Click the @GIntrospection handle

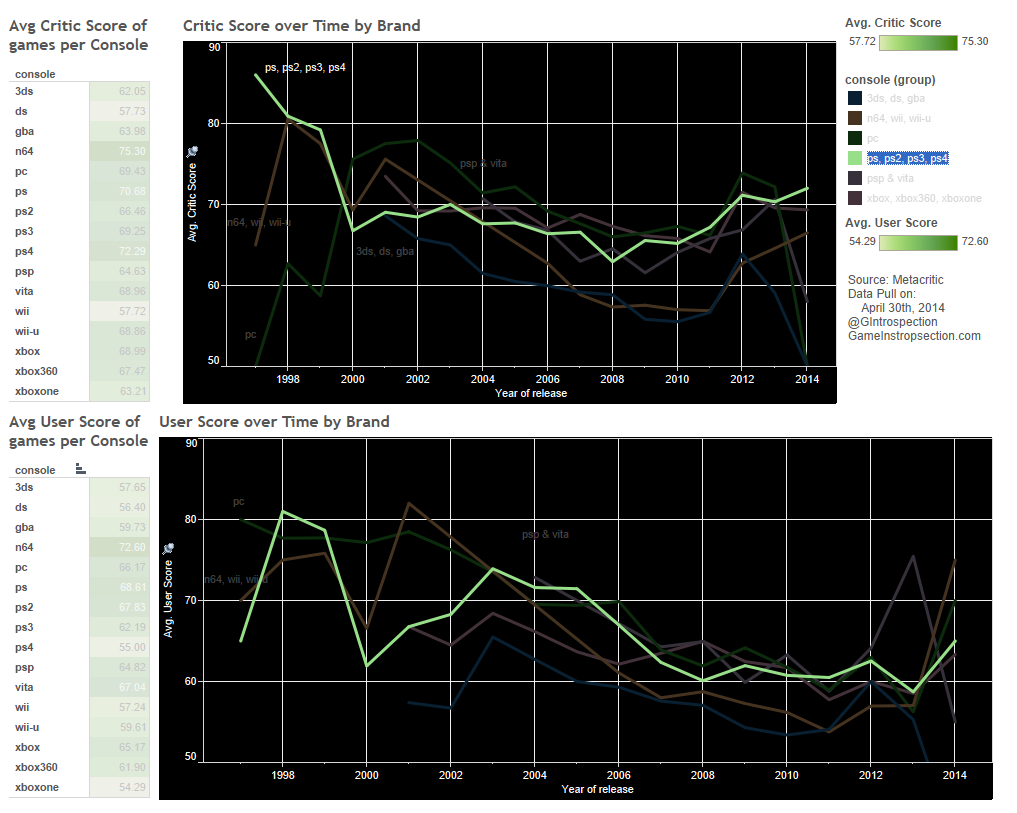(x=892, y=322)
